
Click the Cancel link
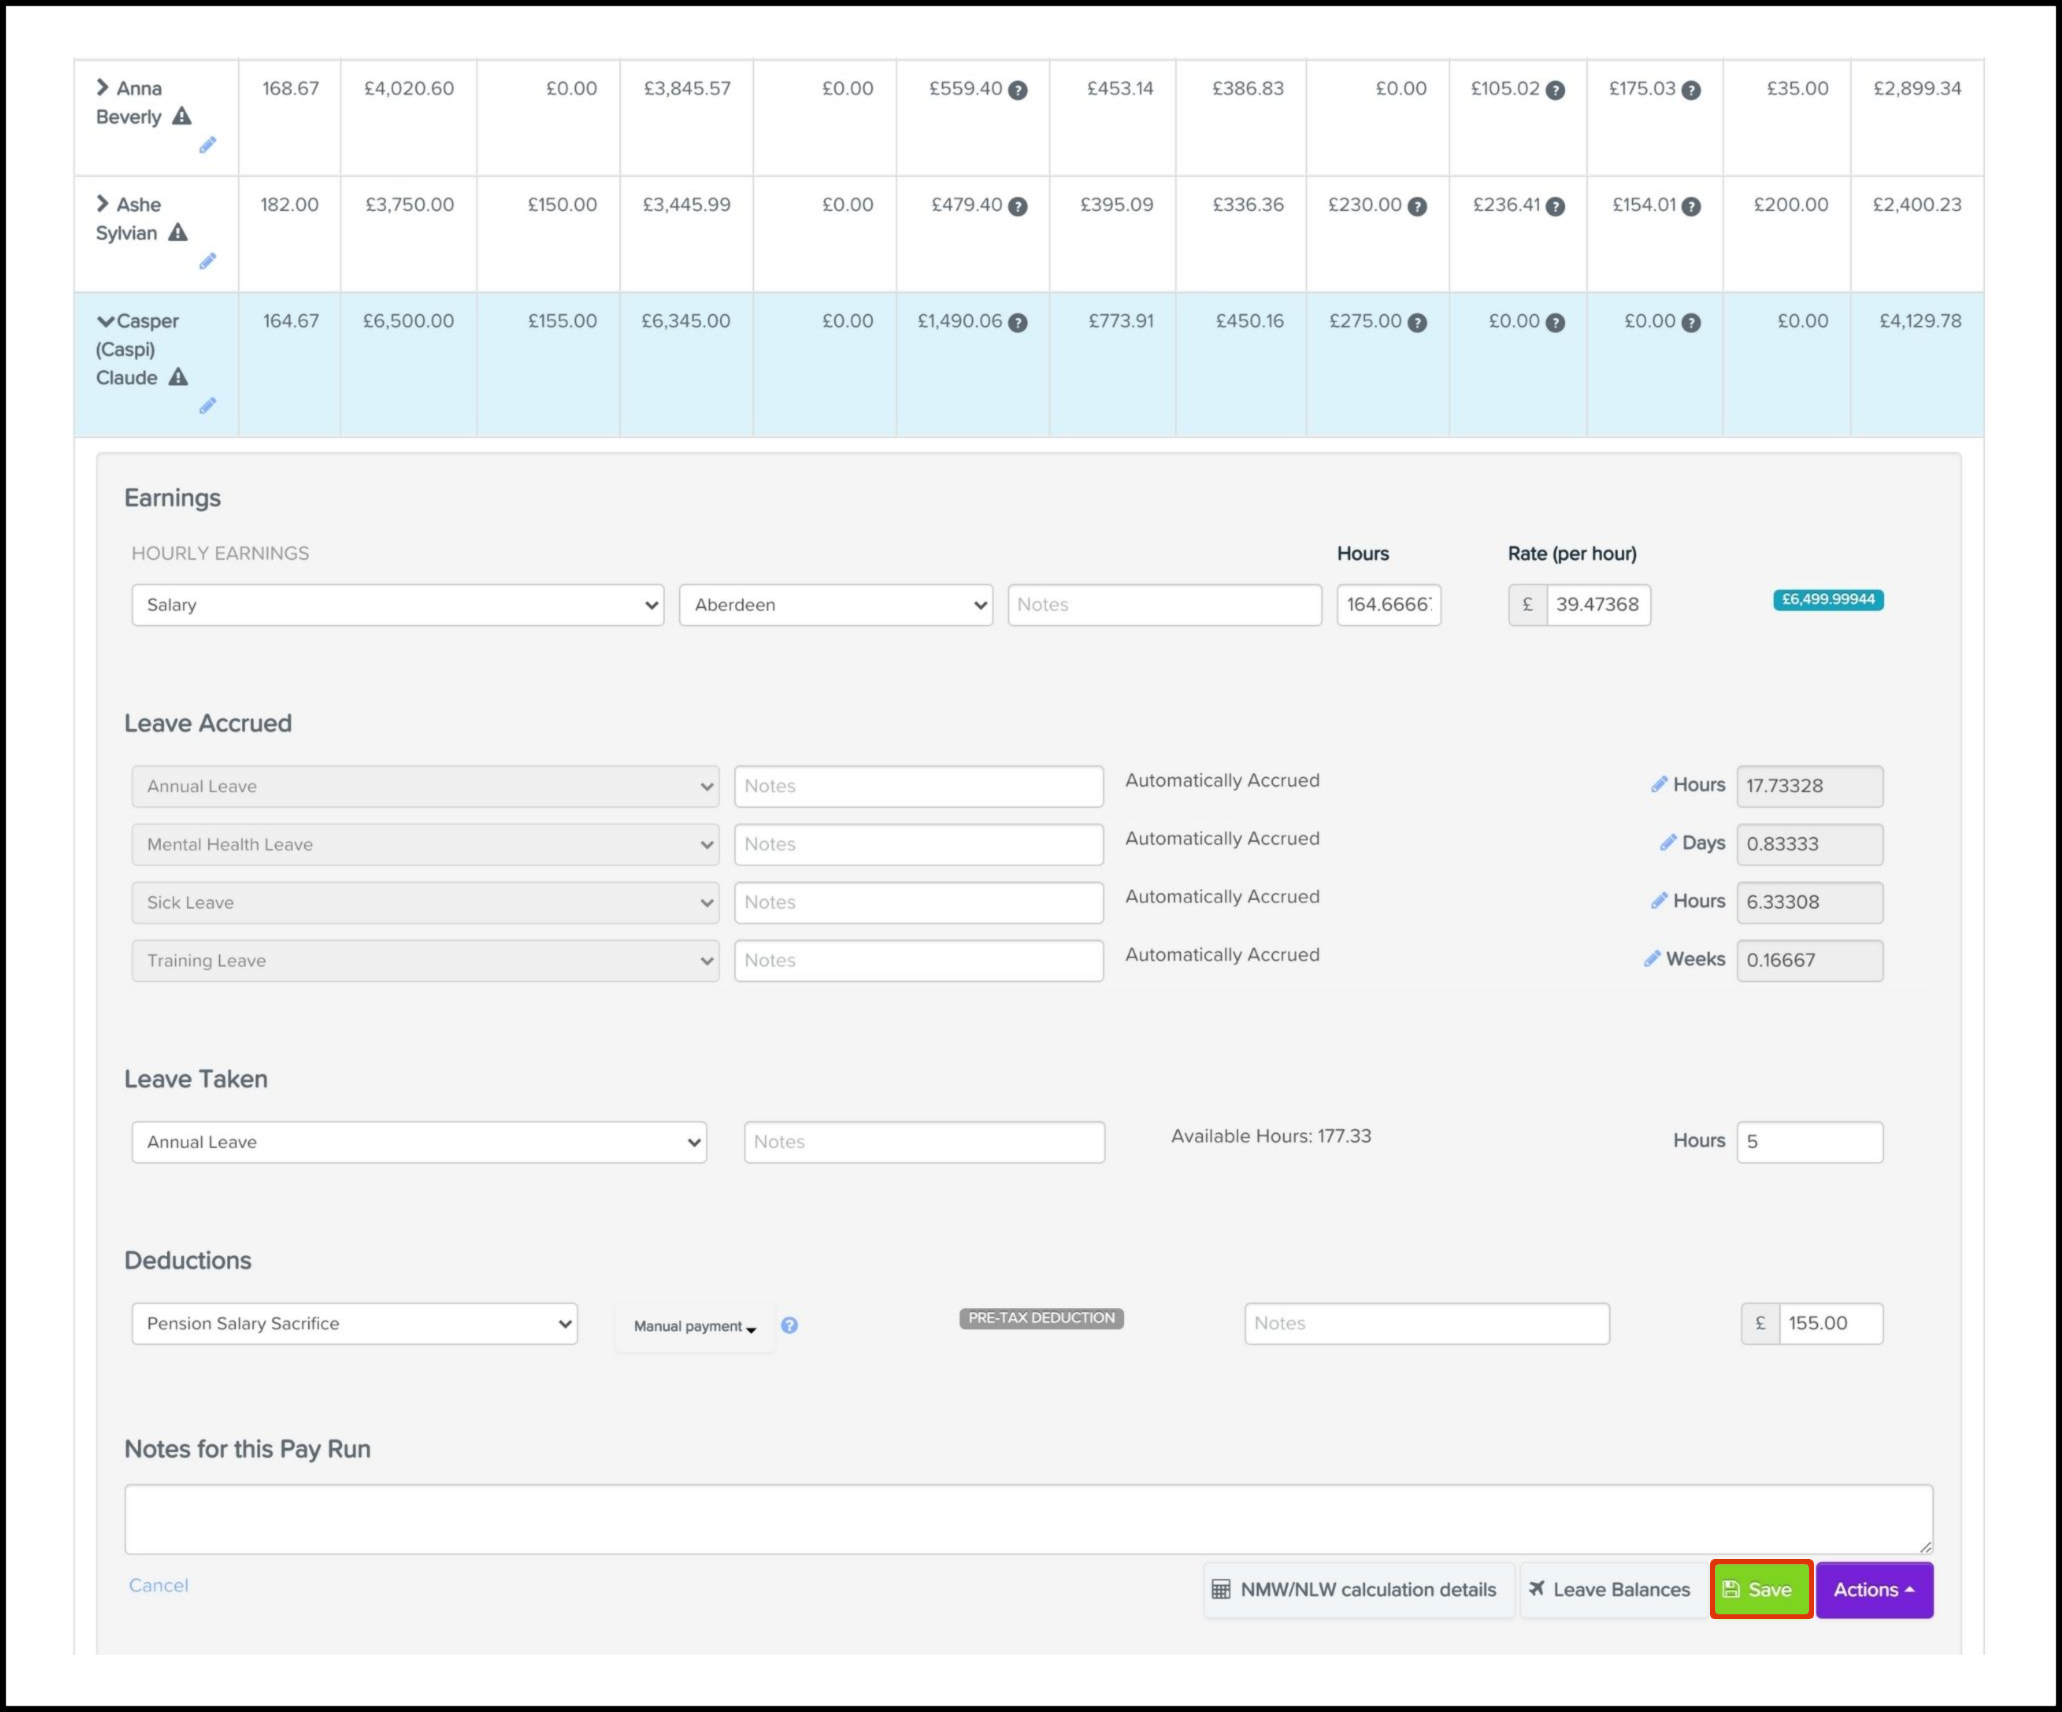tap(158, 1585)
